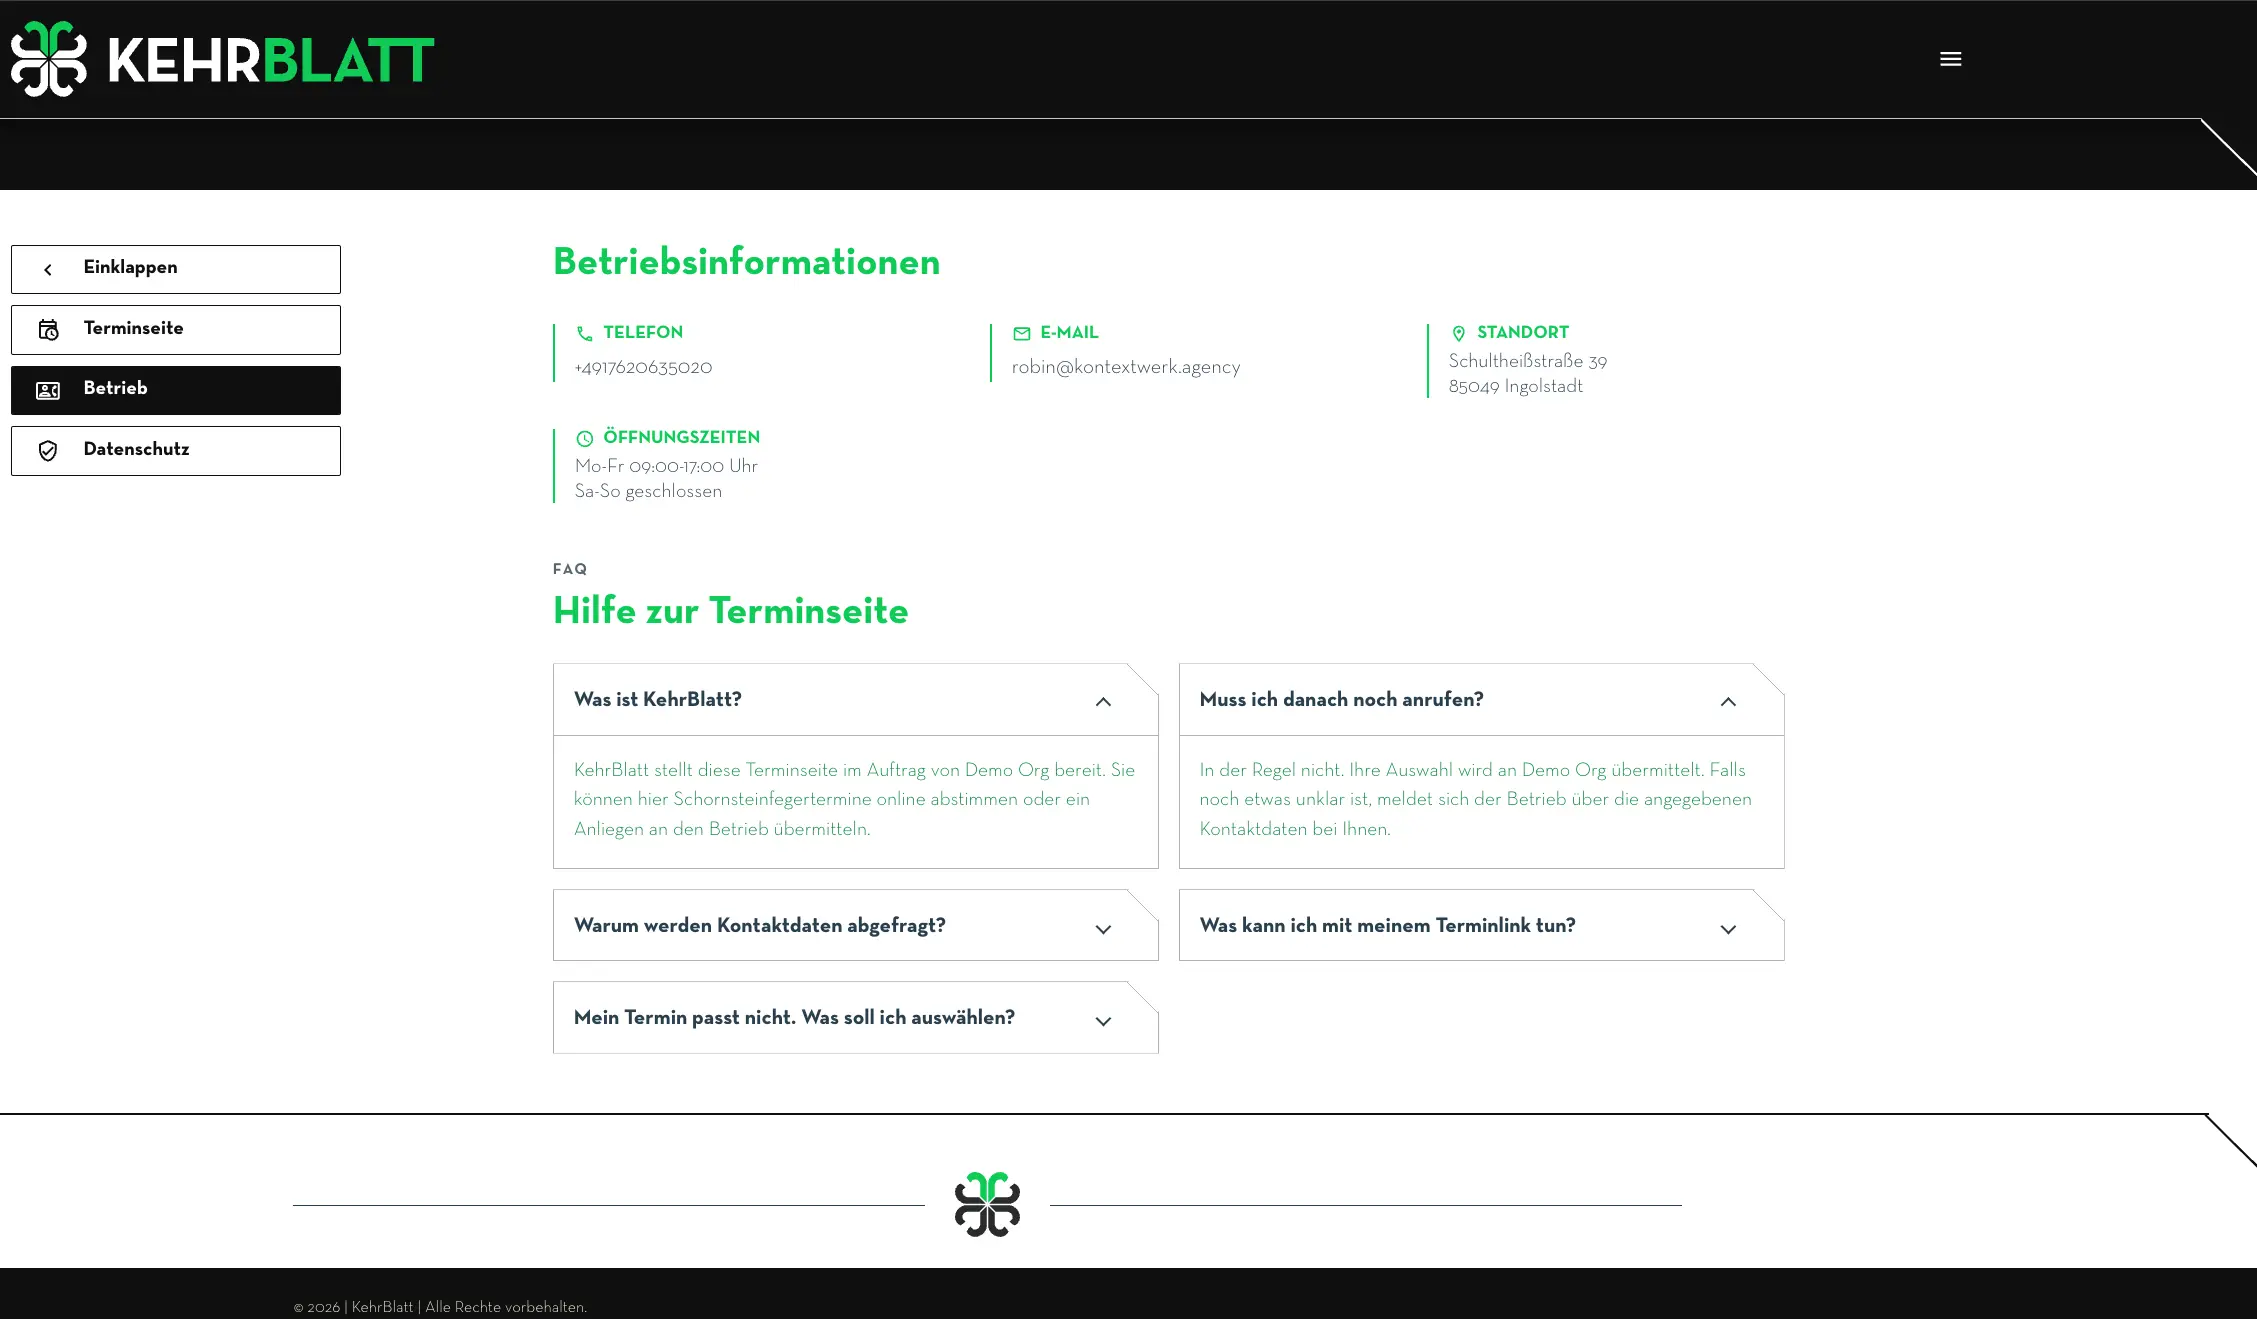Click address 'Schultheißstraße 39'
The height and width of the screenshot is (1319, 2257).
click(1527, 361)
